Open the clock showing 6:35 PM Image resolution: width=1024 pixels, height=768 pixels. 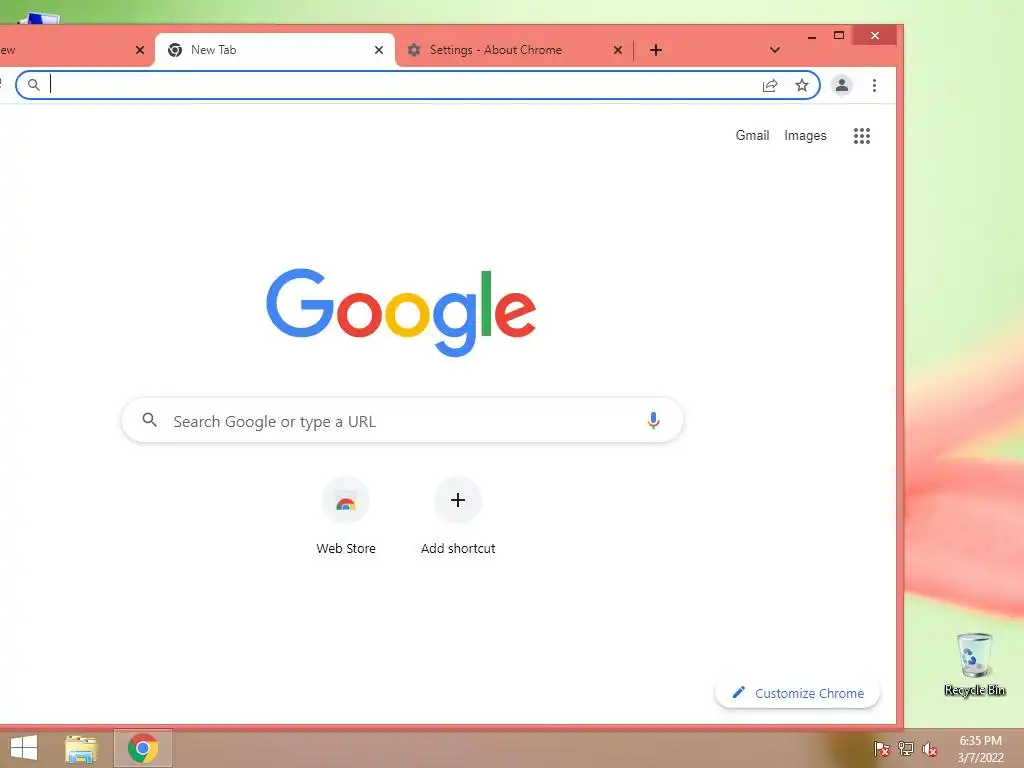pos(980,749)
